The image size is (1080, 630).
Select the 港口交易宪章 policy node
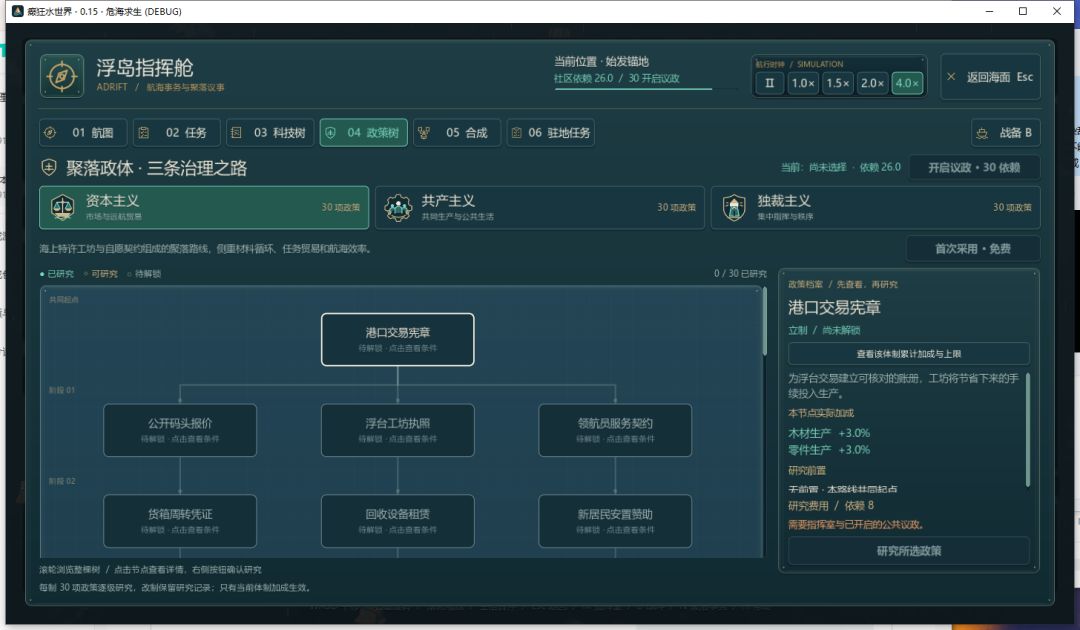point(397,339)
